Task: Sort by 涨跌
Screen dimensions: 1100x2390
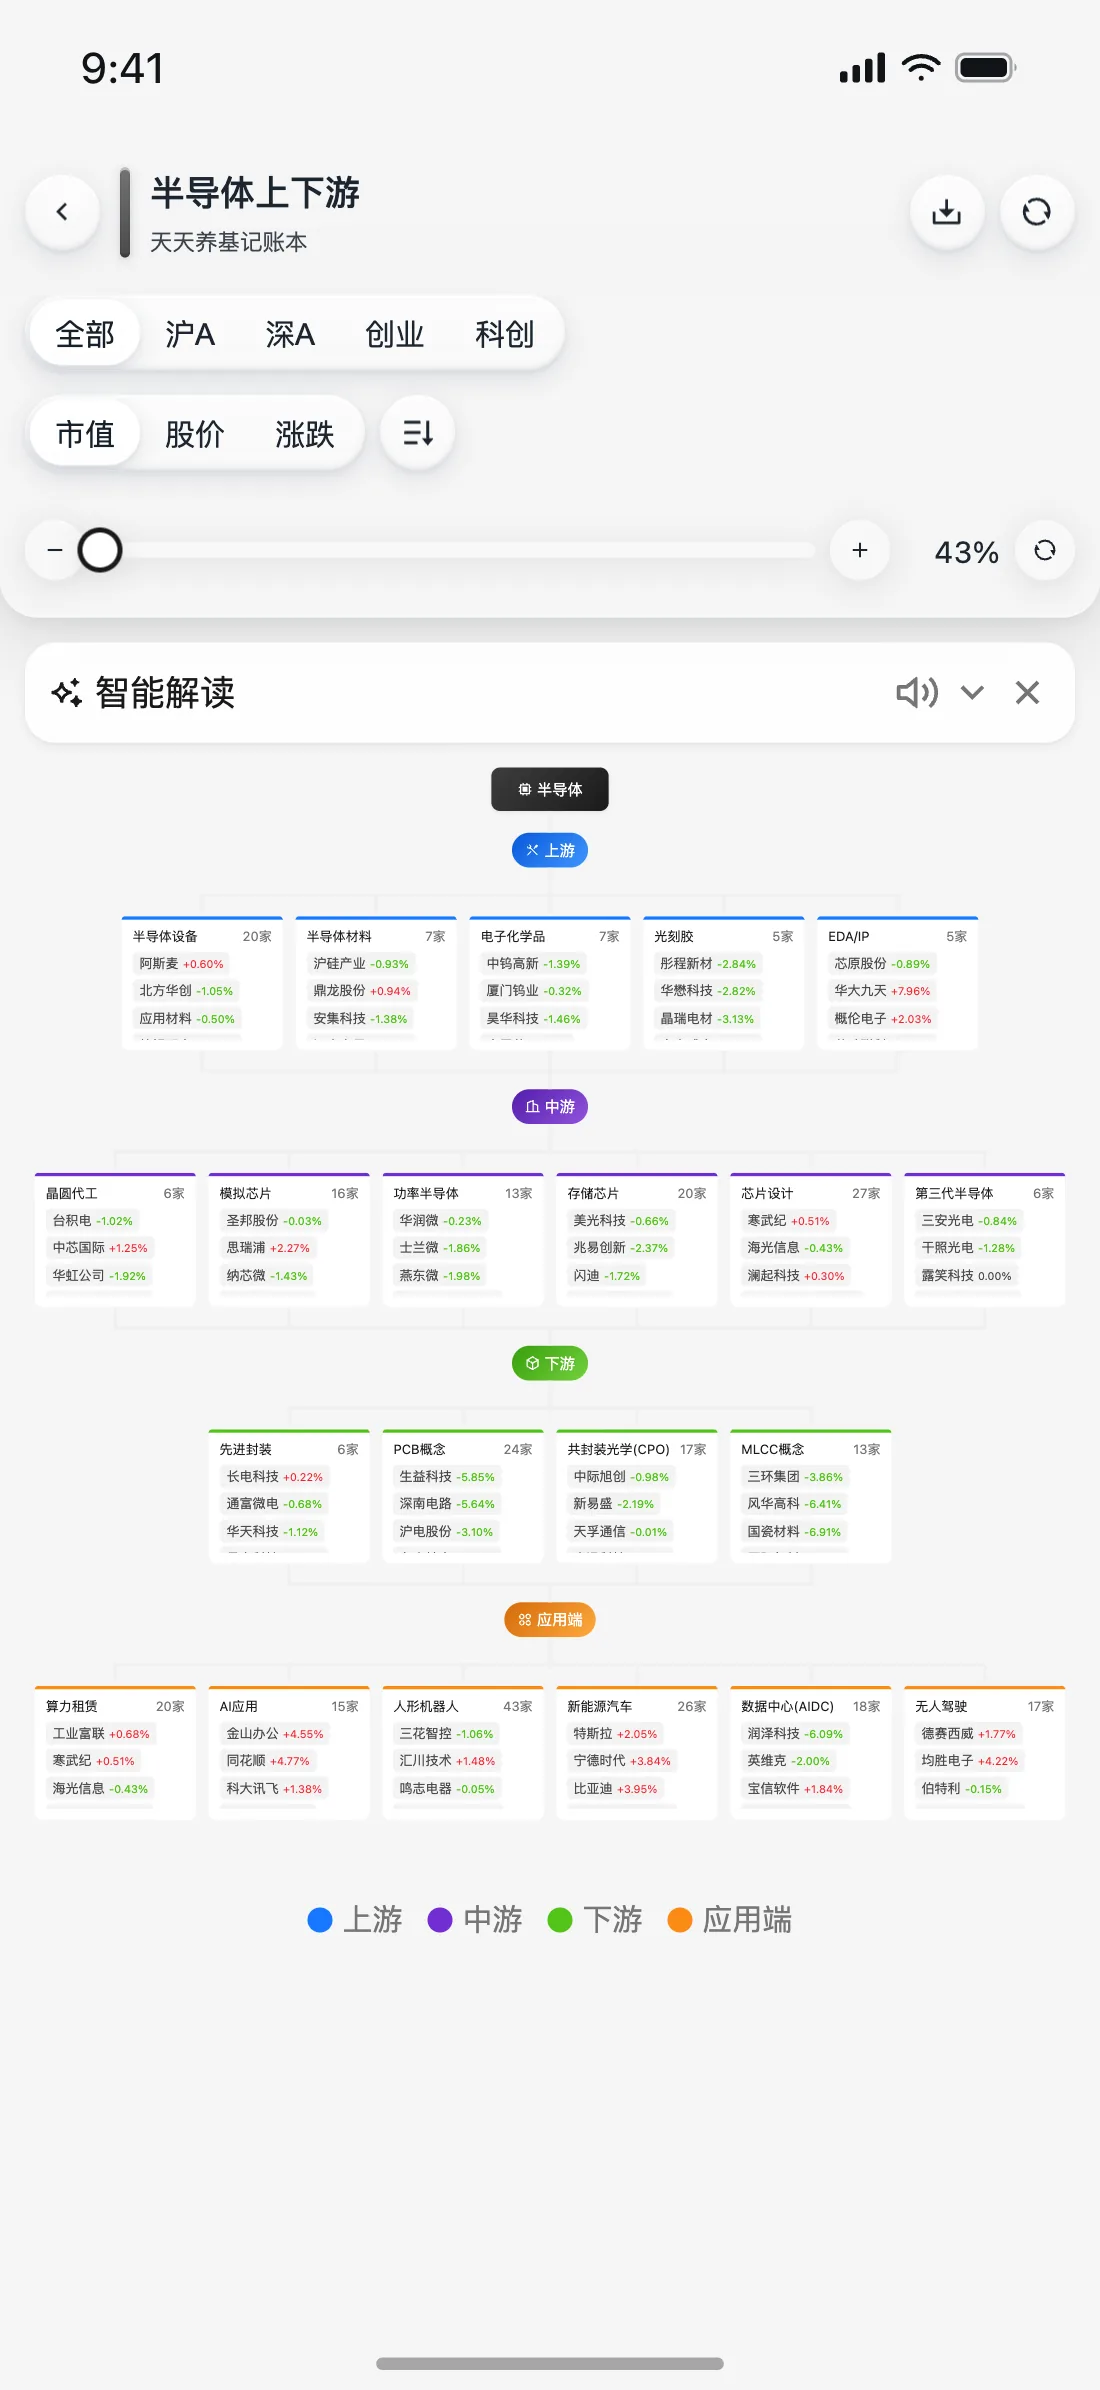Action: click(x=305, y=433)
